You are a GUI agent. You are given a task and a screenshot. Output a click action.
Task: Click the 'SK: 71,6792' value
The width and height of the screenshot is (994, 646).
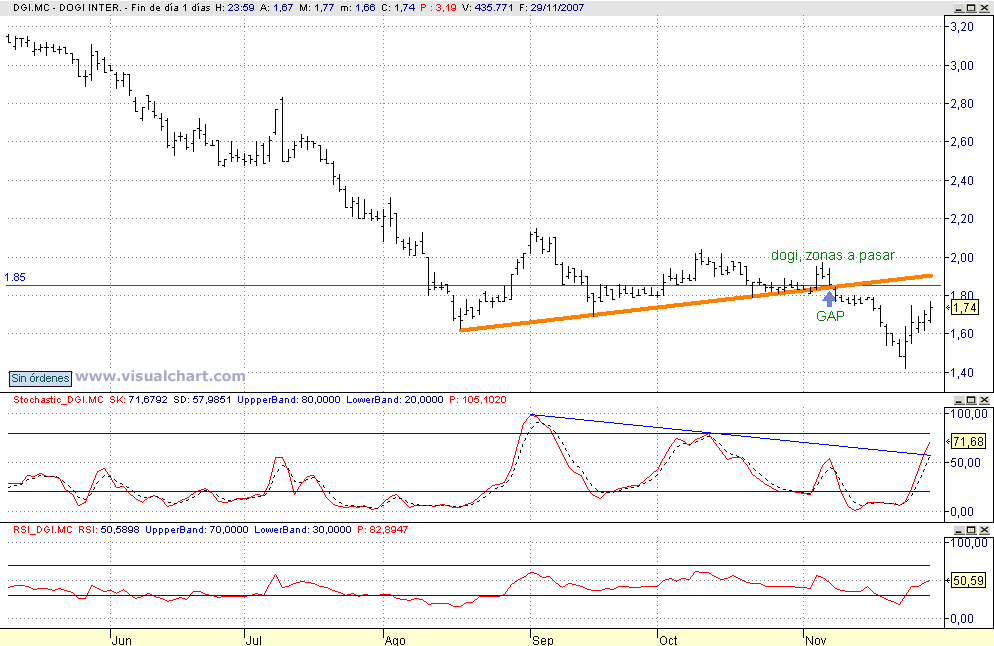(x=139, y=399)
